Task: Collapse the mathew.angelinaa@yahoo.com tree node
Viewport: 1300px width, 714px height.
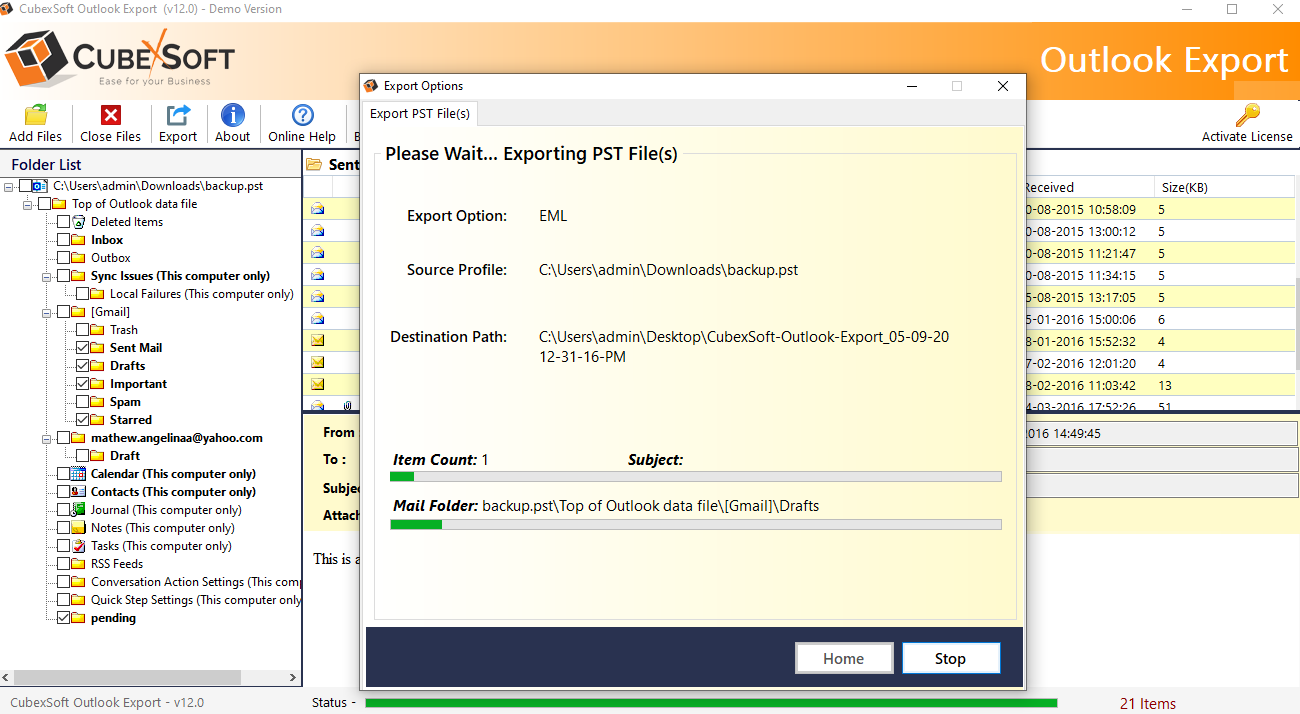Action: tap(47, 438)
